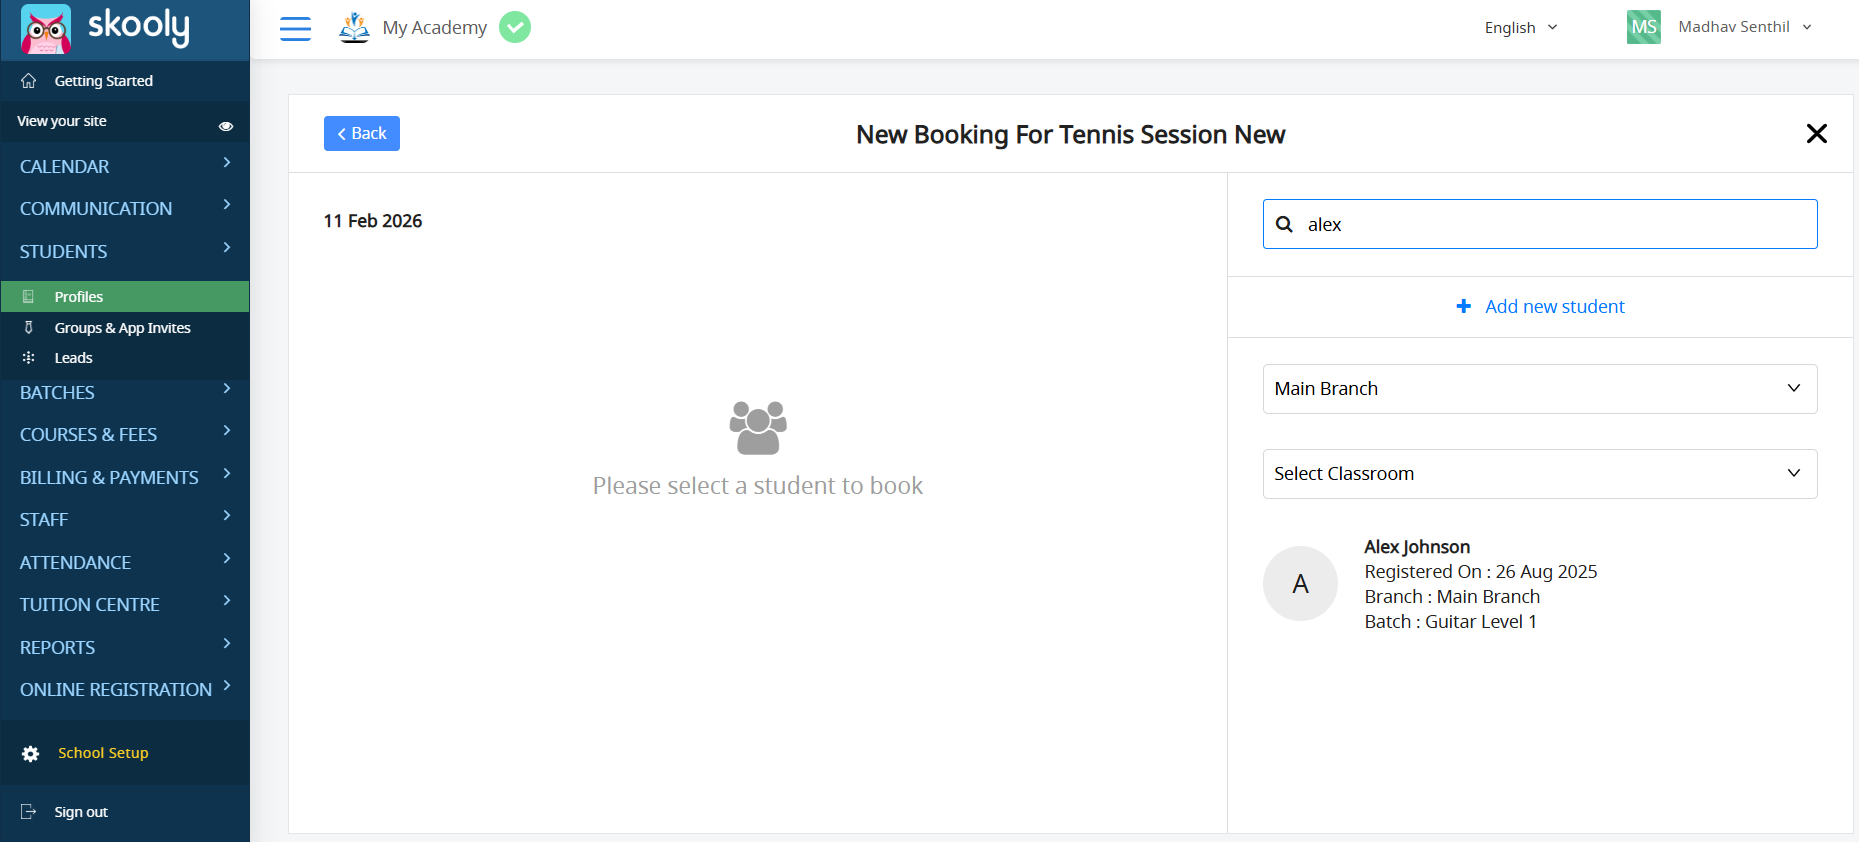Image resolution: width=1859 pixels, height=842 pixels.
Task: Click the MS user avatar
Action: click(1643, 27)
